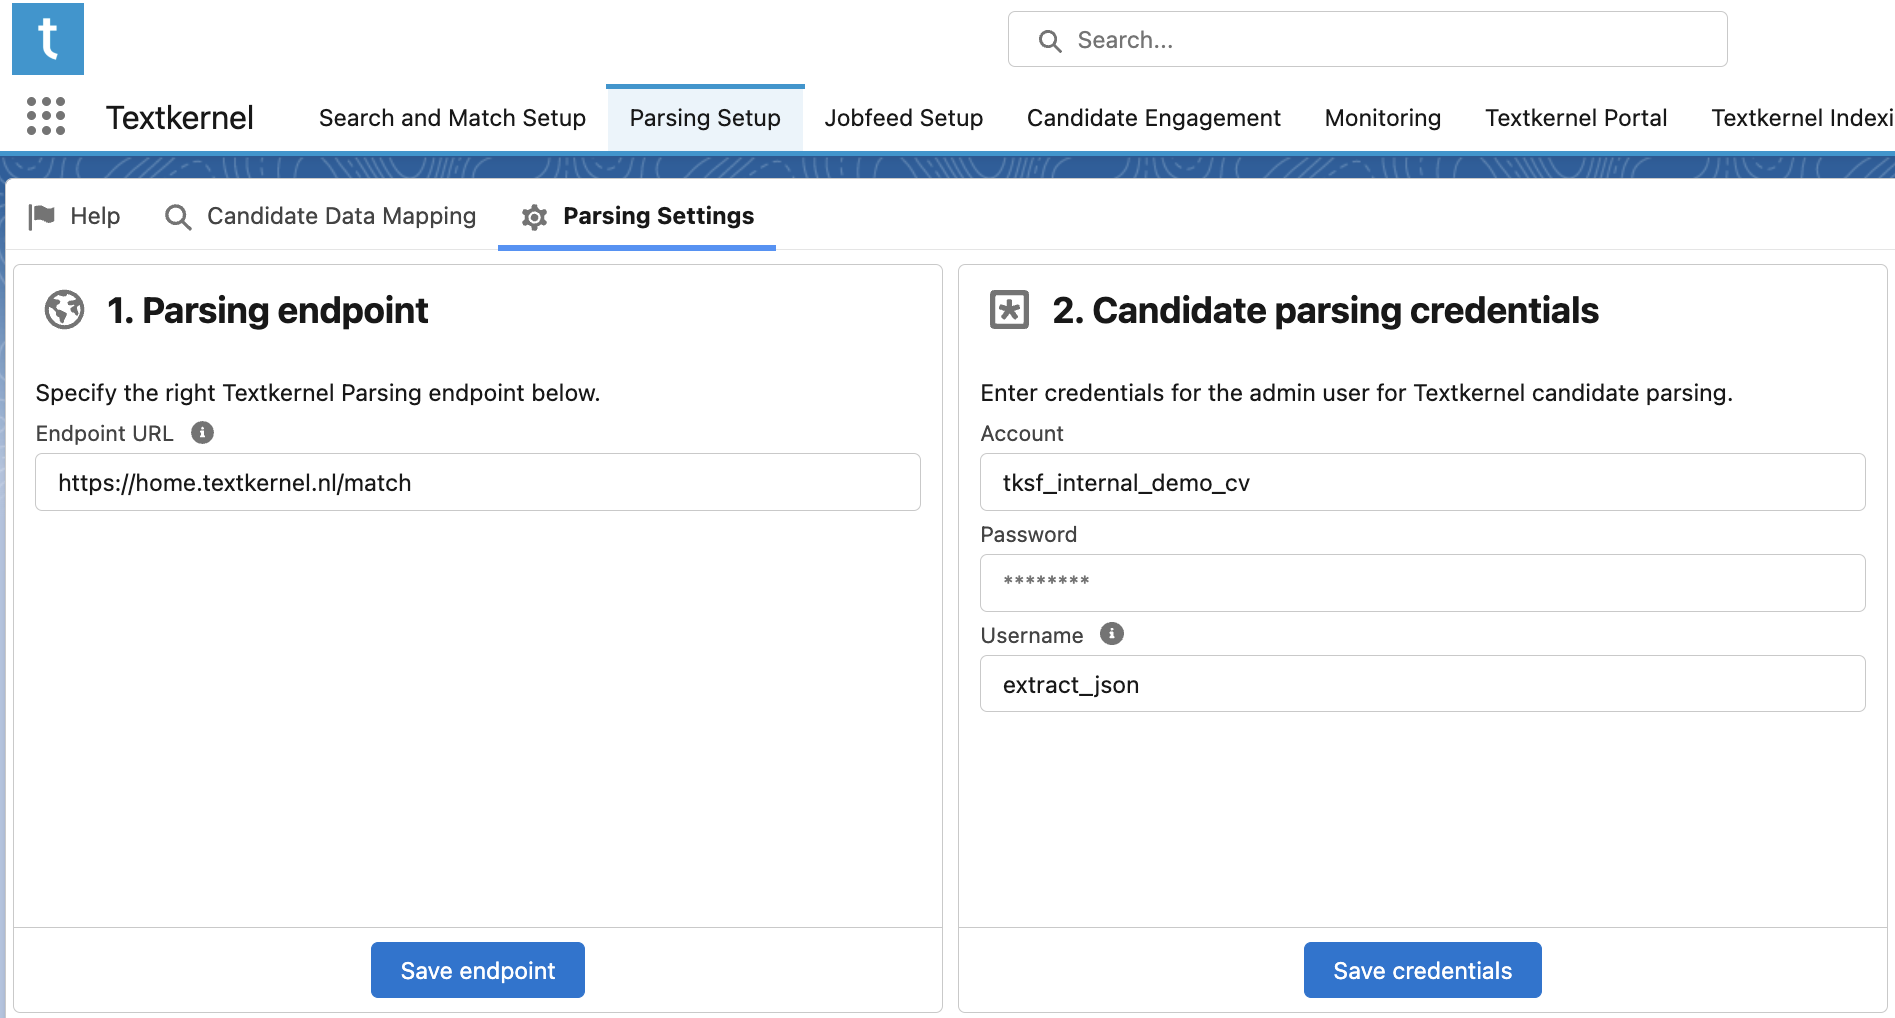Click the '1. Parsing endpoint' heading
Viewport: 1895px width, 1018px height.
pyautogui.click(x=267, y=310)
